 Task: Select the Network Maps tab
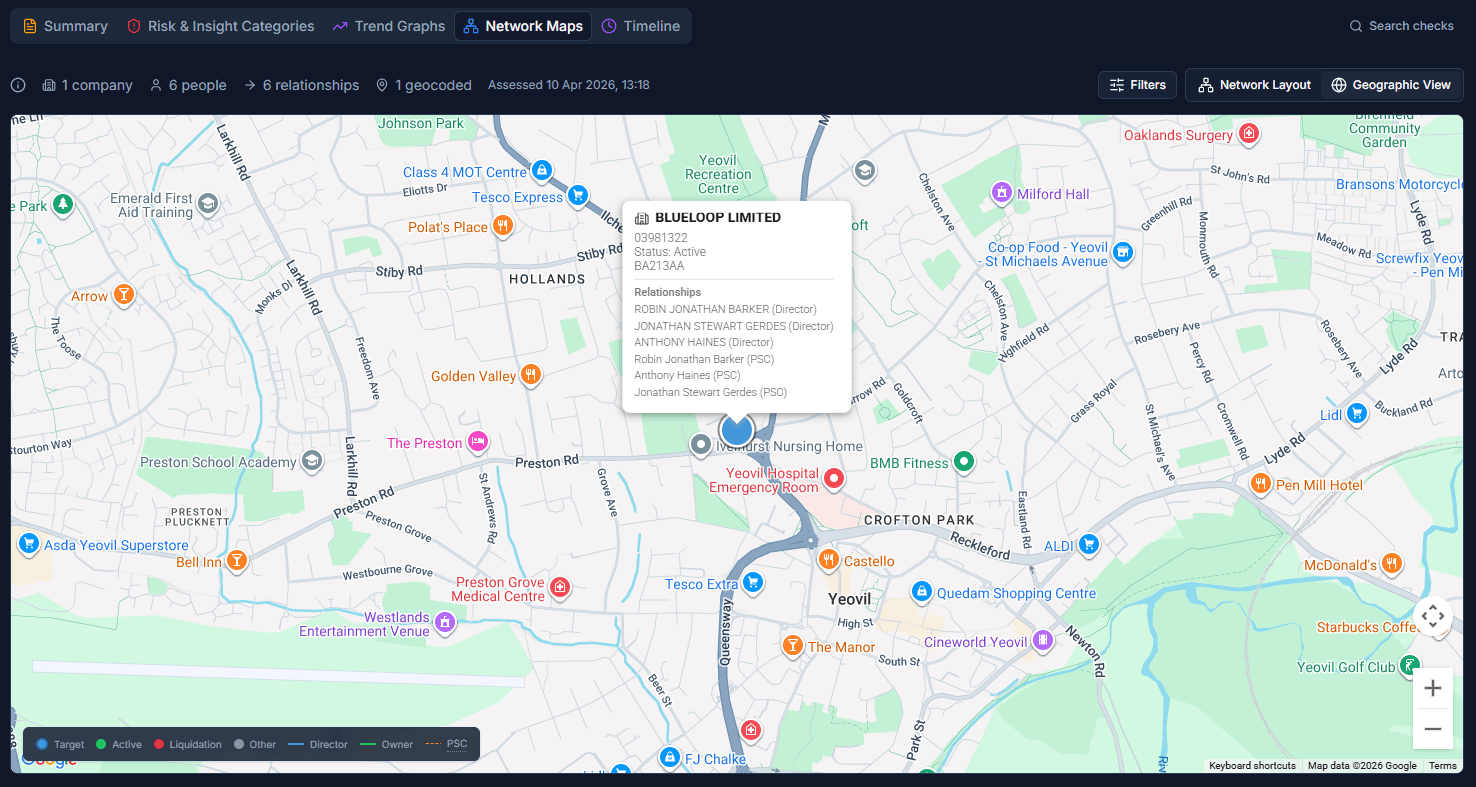pyautogui.click(x=523, y=26)
